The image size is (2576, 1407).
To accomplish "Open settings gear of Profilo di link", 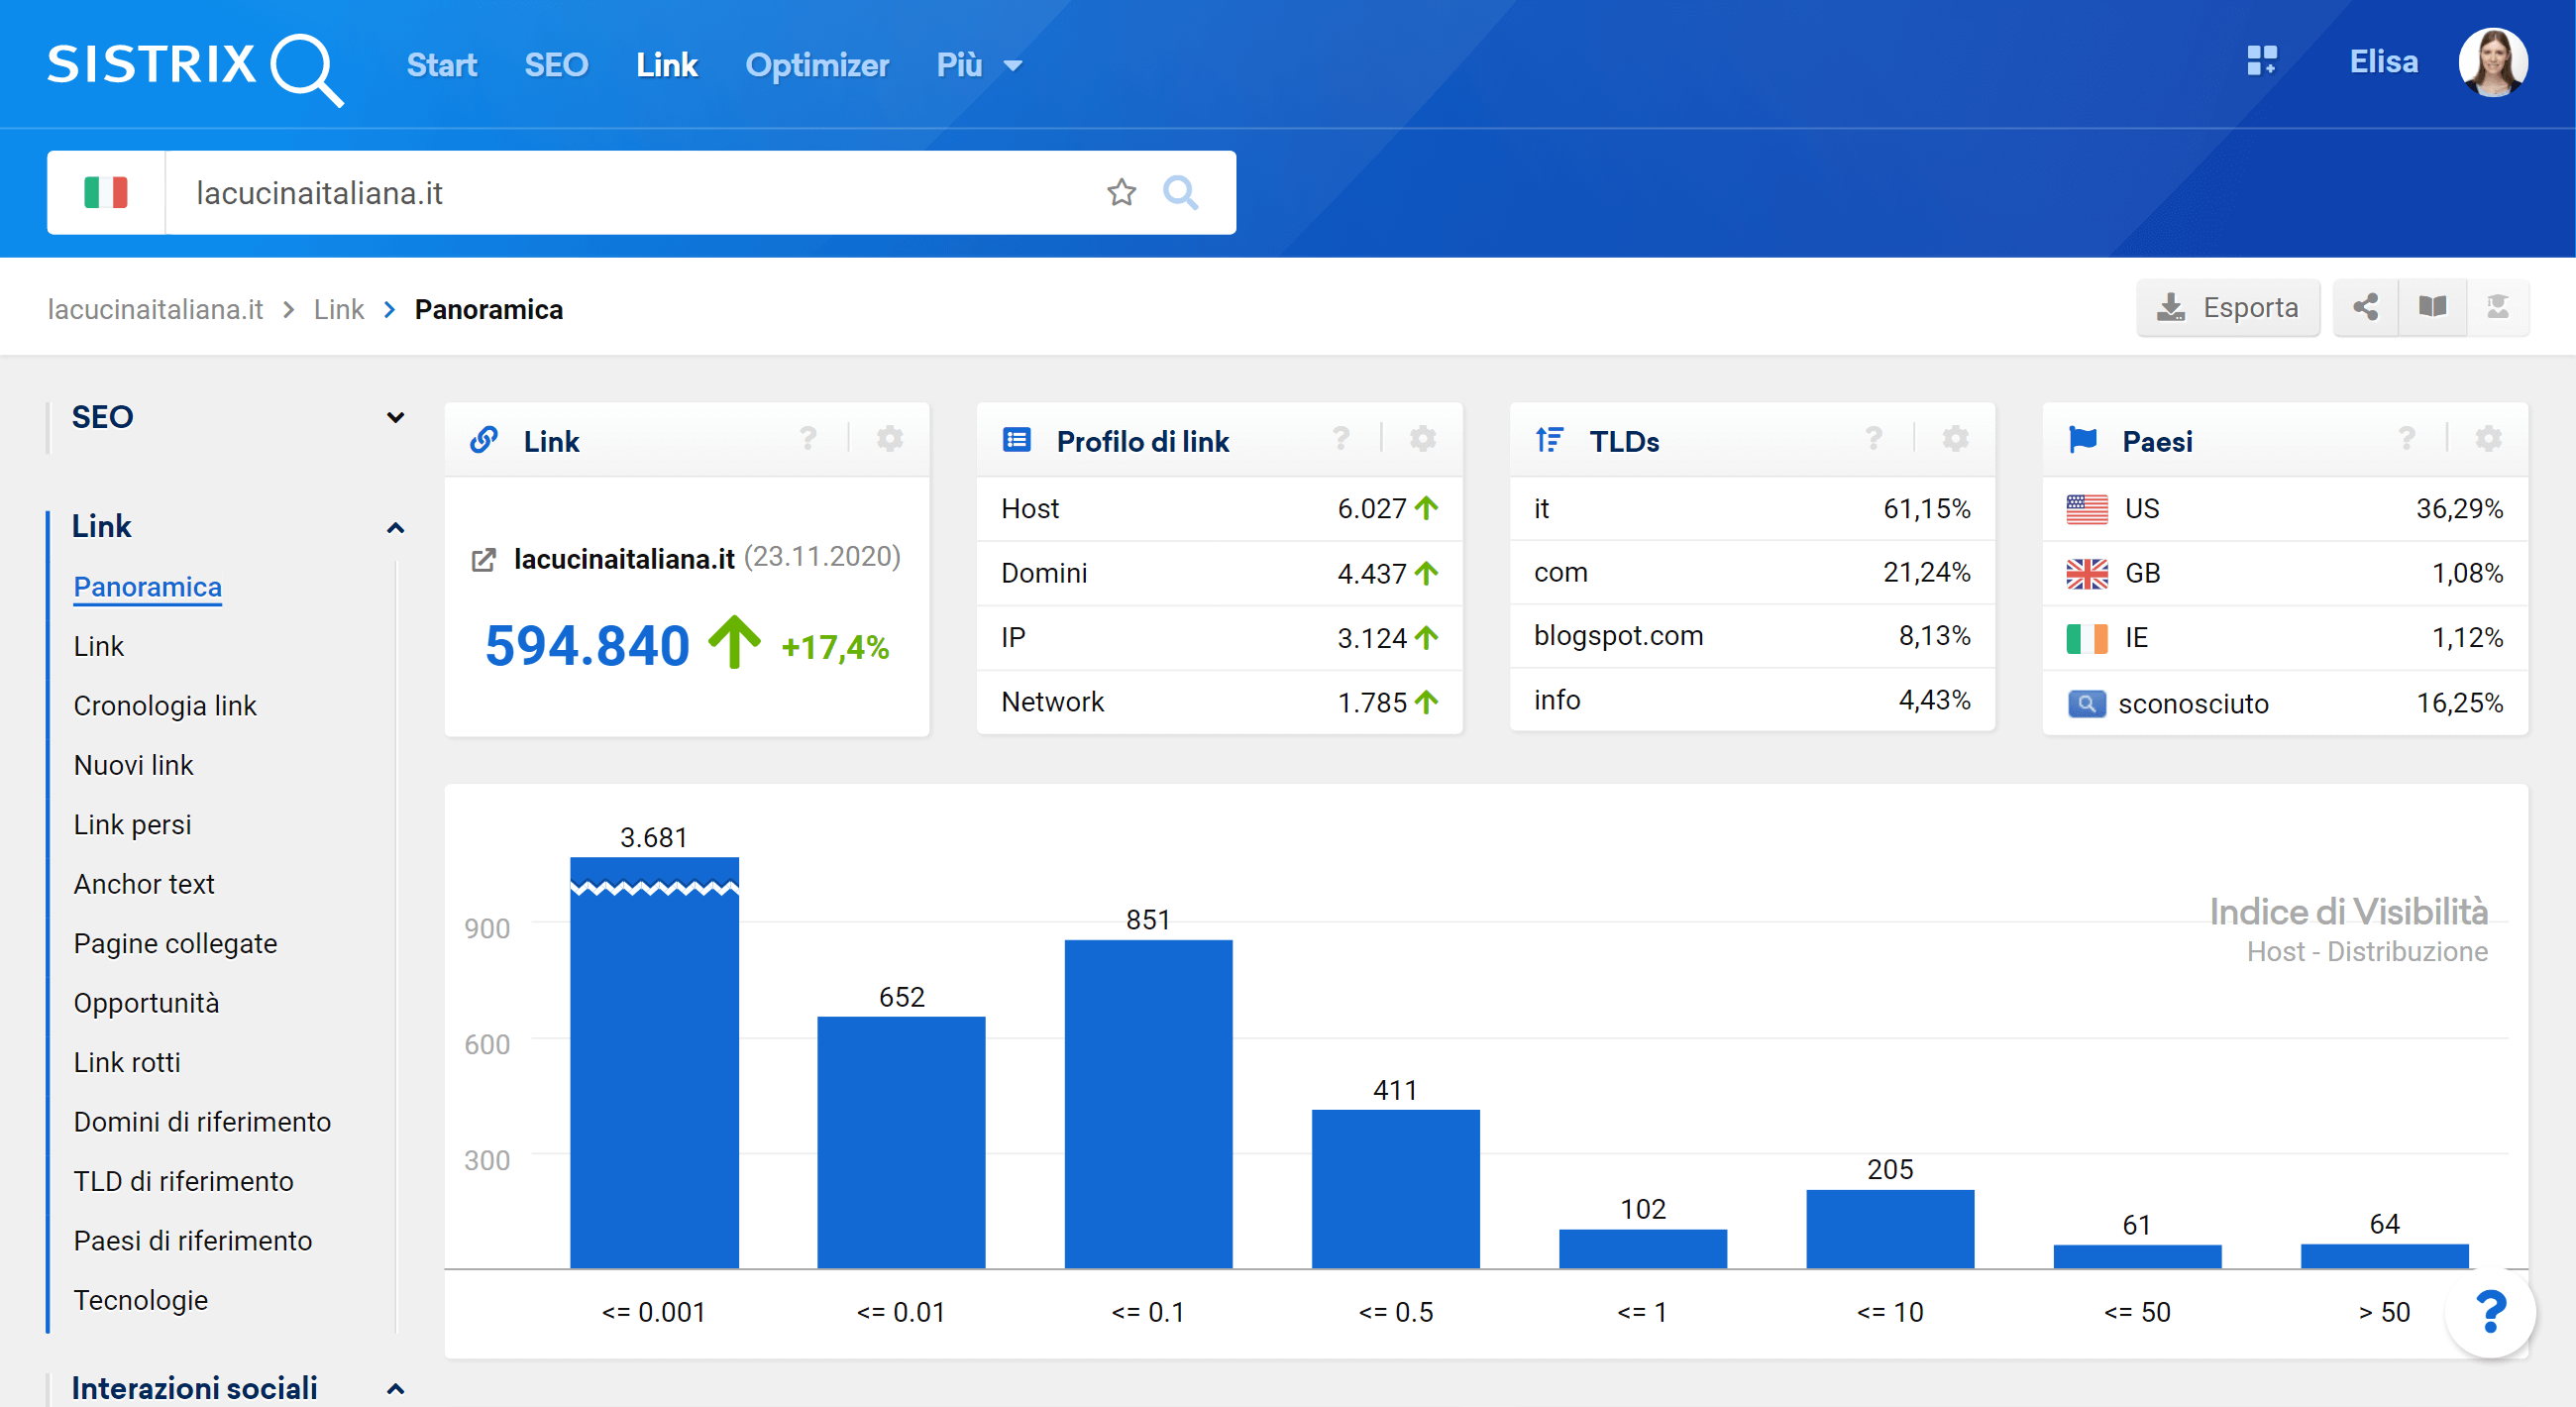I will point(1422,438).
